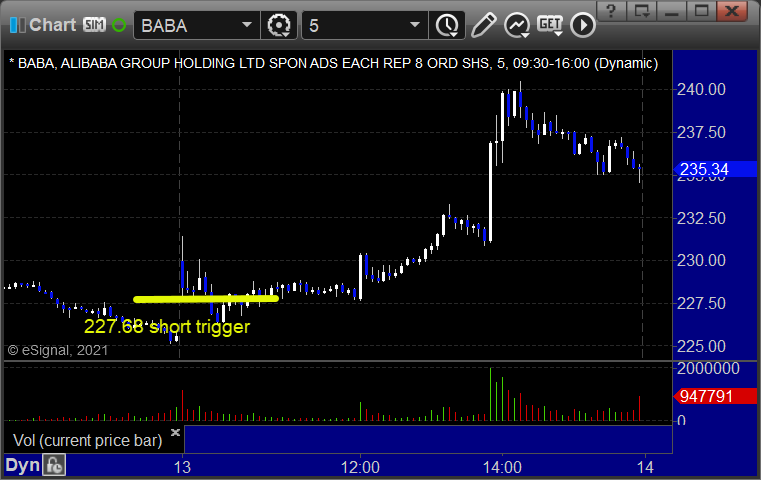Minimize the chart window

[x=672, y=11]
